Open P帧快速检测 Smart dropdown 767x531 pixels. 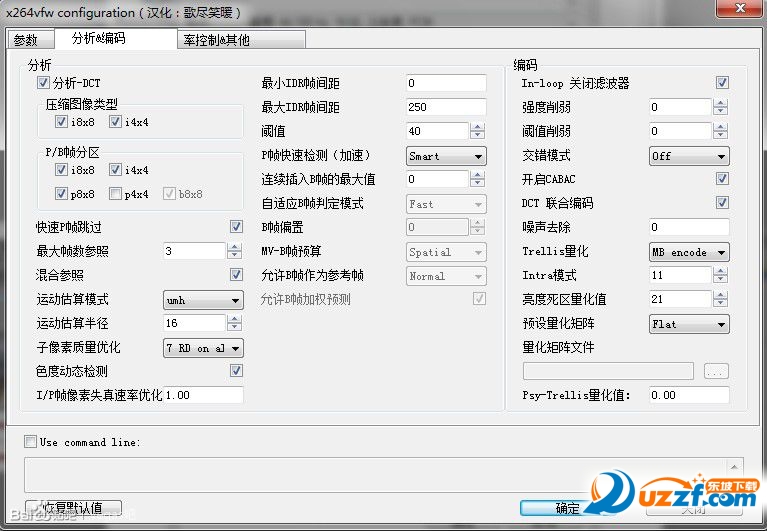446,156
